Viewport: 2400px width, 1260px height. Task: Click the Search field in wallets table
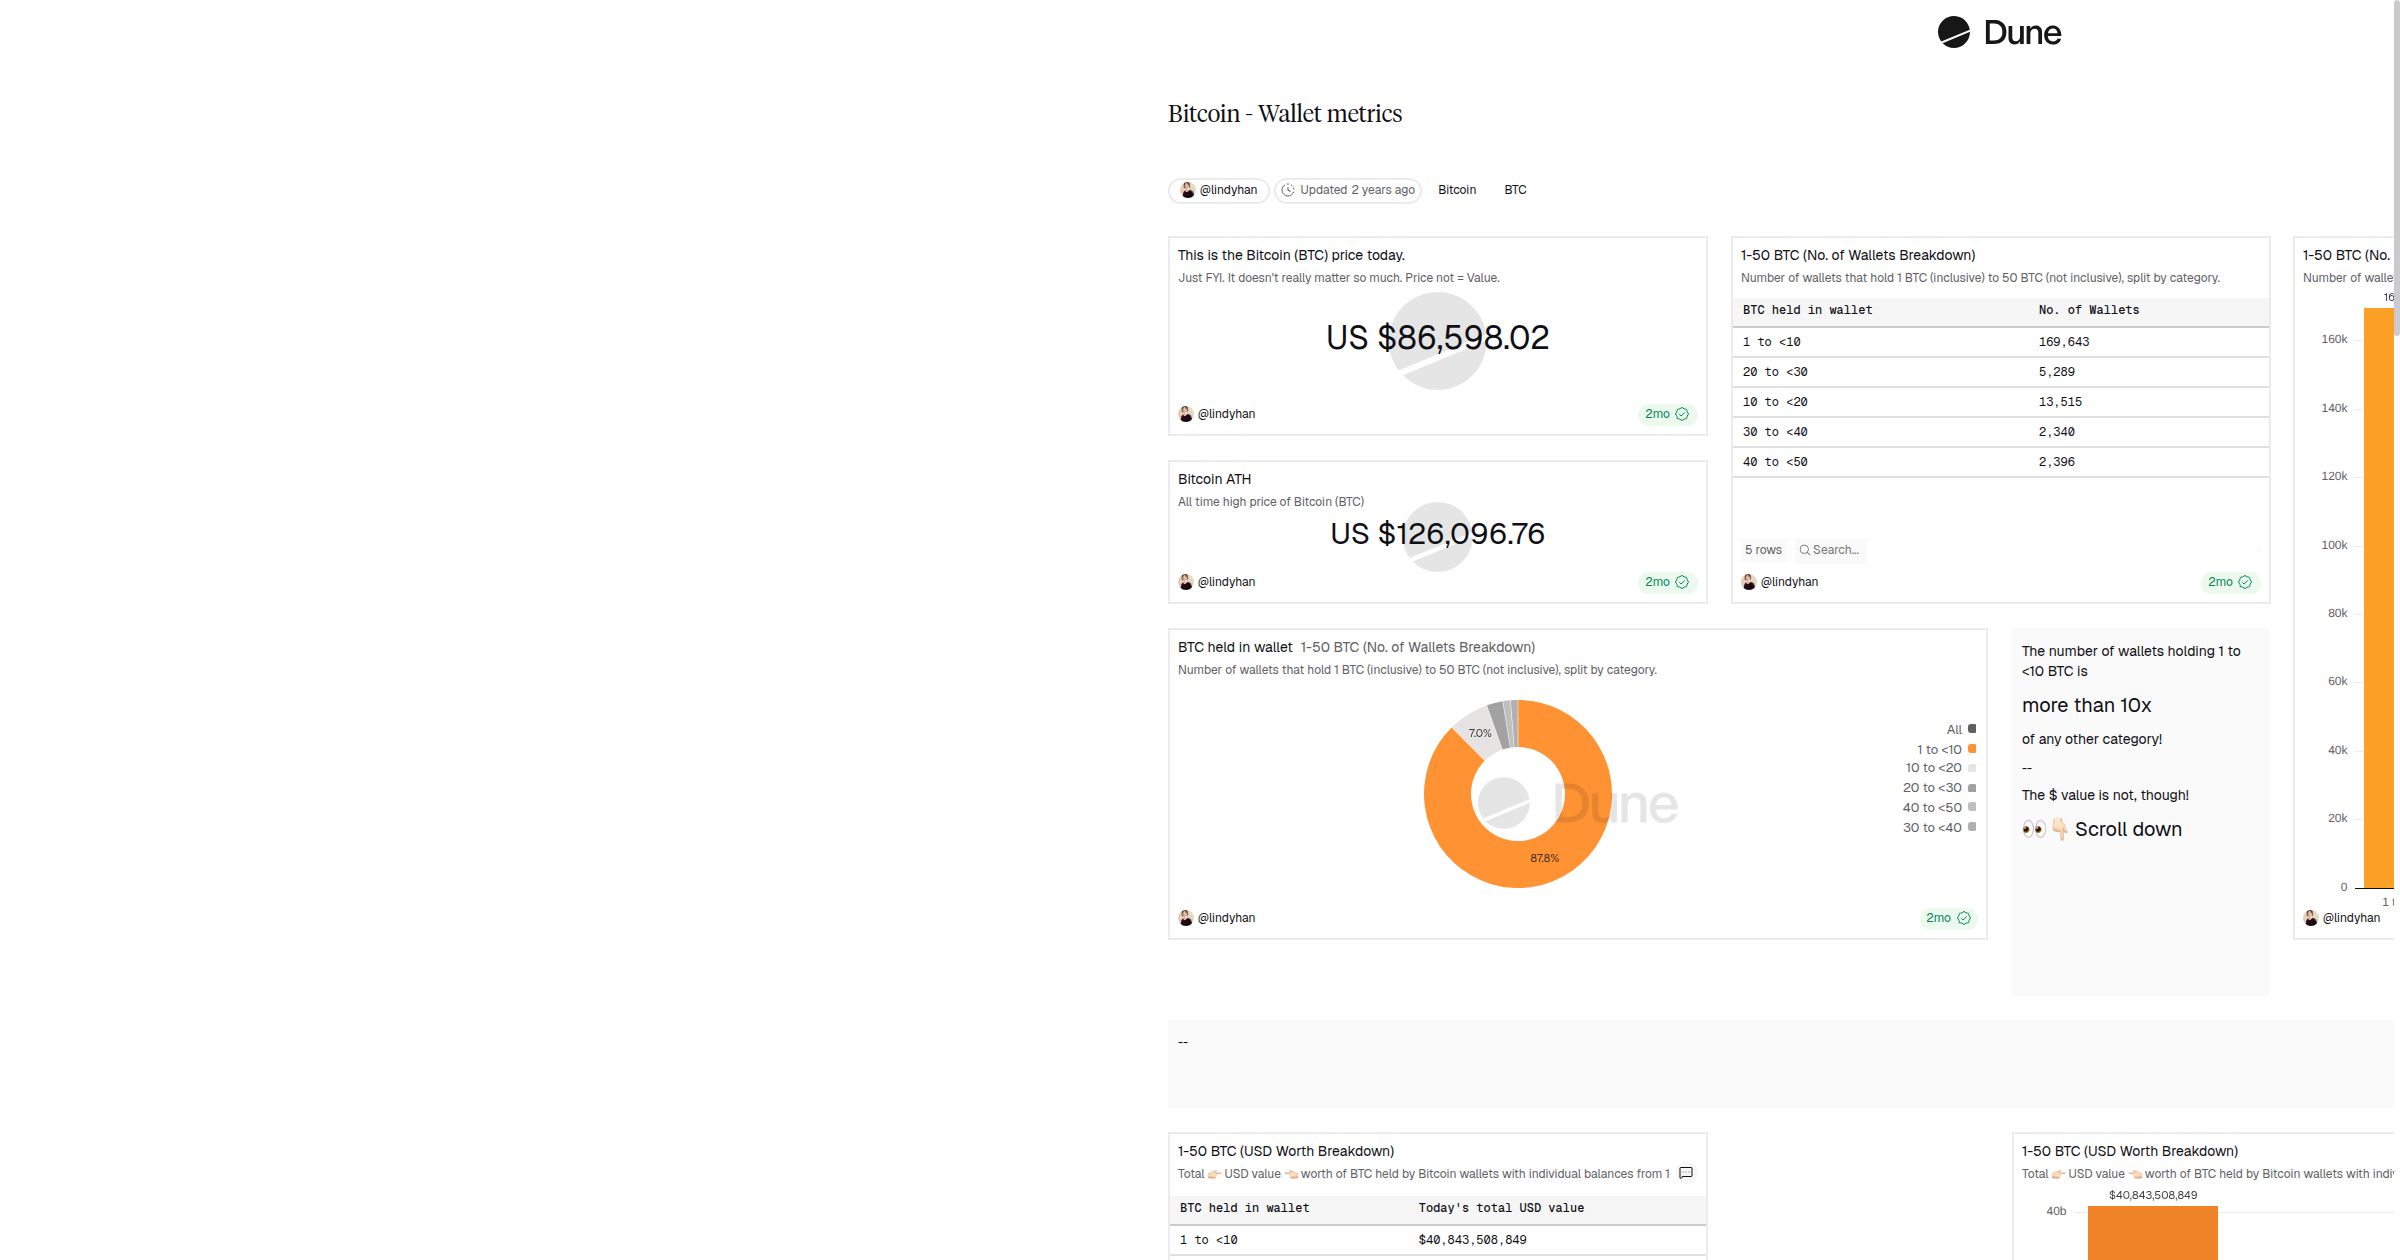[1836, 550]
